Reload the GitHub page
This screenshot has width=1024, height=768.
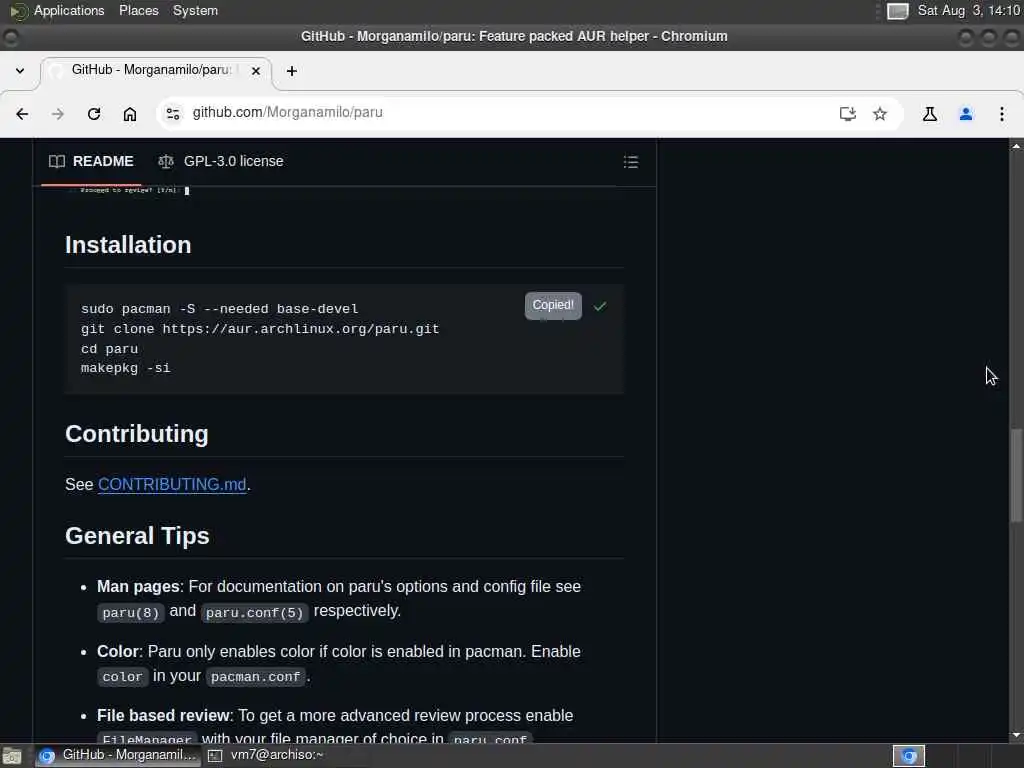(94, 114)
